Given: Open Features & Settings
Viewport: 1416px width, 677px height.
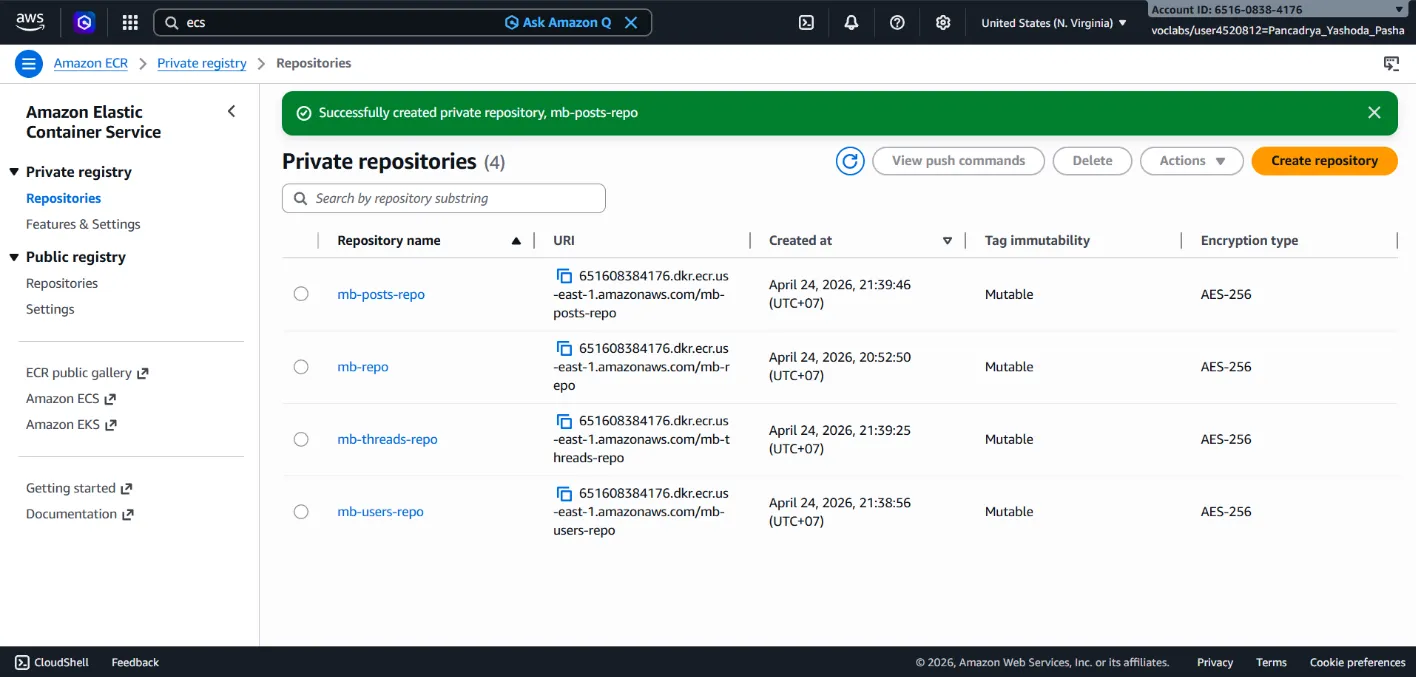Looking at the screenshot, I should [x=83, y=224].
